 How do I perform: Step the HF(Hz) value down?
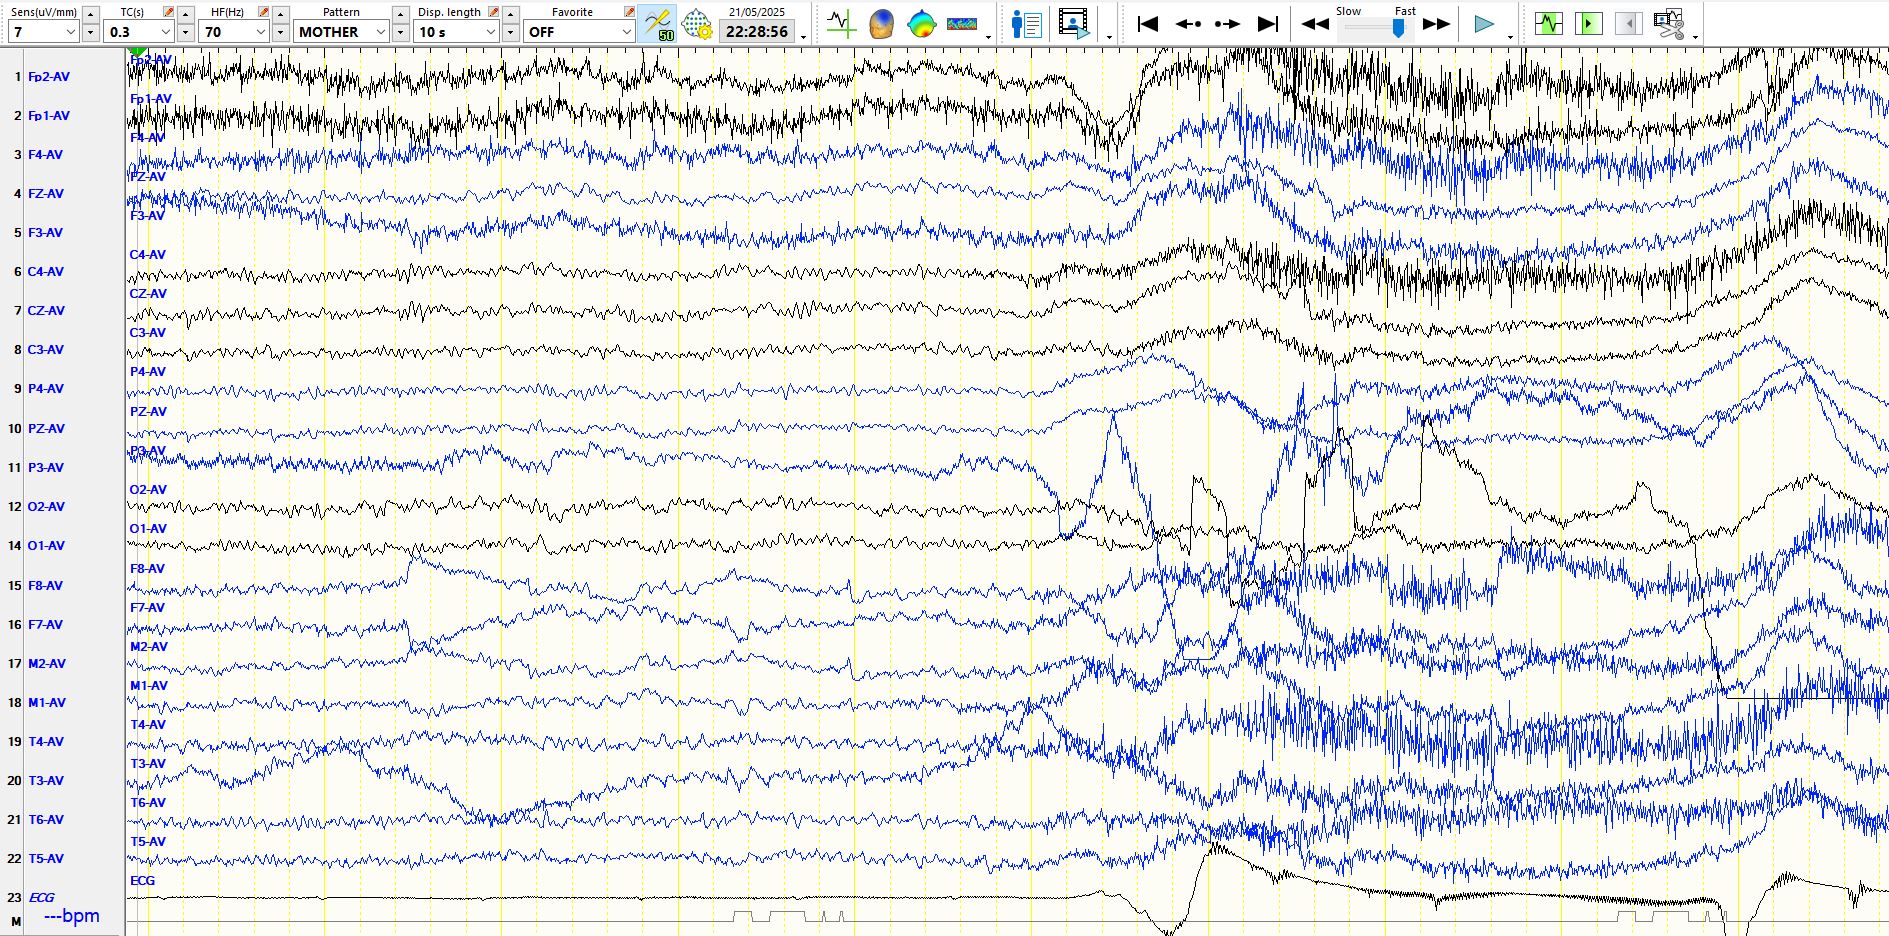280,32
